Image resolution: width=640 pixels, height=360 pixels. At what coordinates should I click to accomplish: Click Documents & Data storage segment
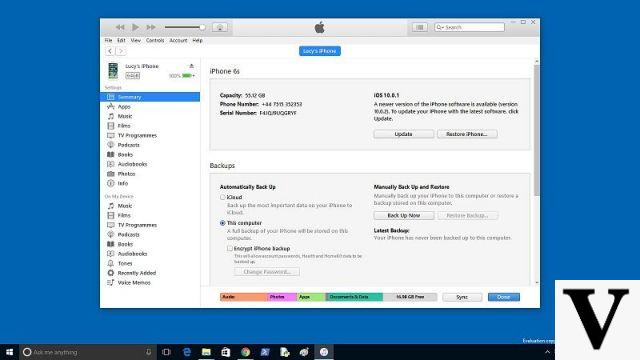354,297
